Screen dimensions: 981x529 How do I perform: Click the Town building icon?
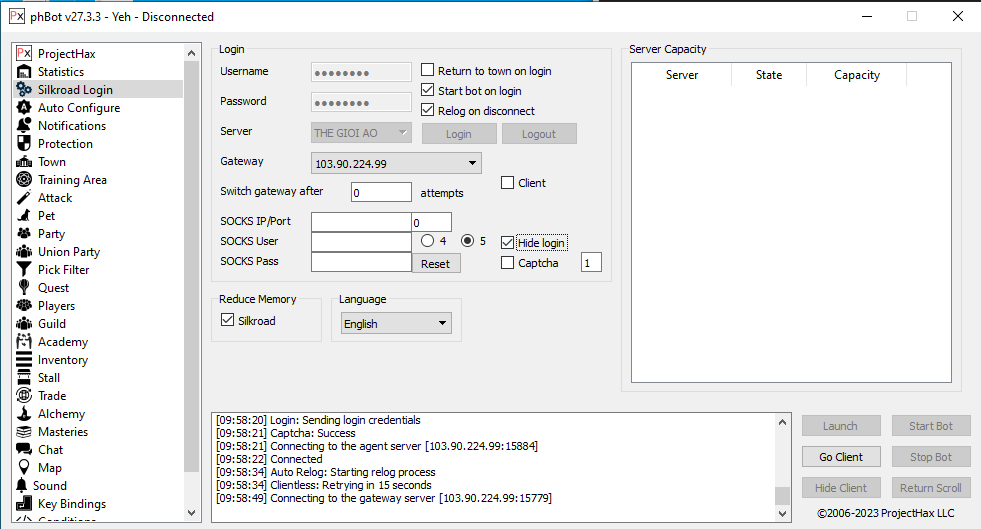pyautogui.click(x=24, y=162)
